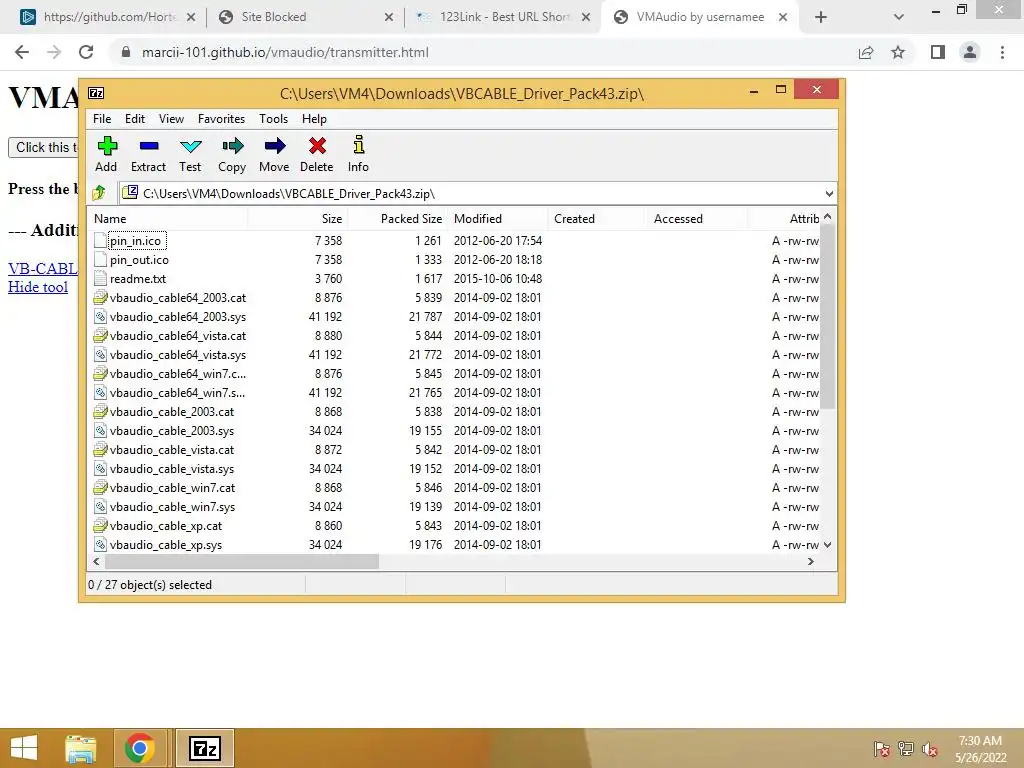Click the red Delete icon
Screen dimensions: 1024x768
tap(317, 146)
